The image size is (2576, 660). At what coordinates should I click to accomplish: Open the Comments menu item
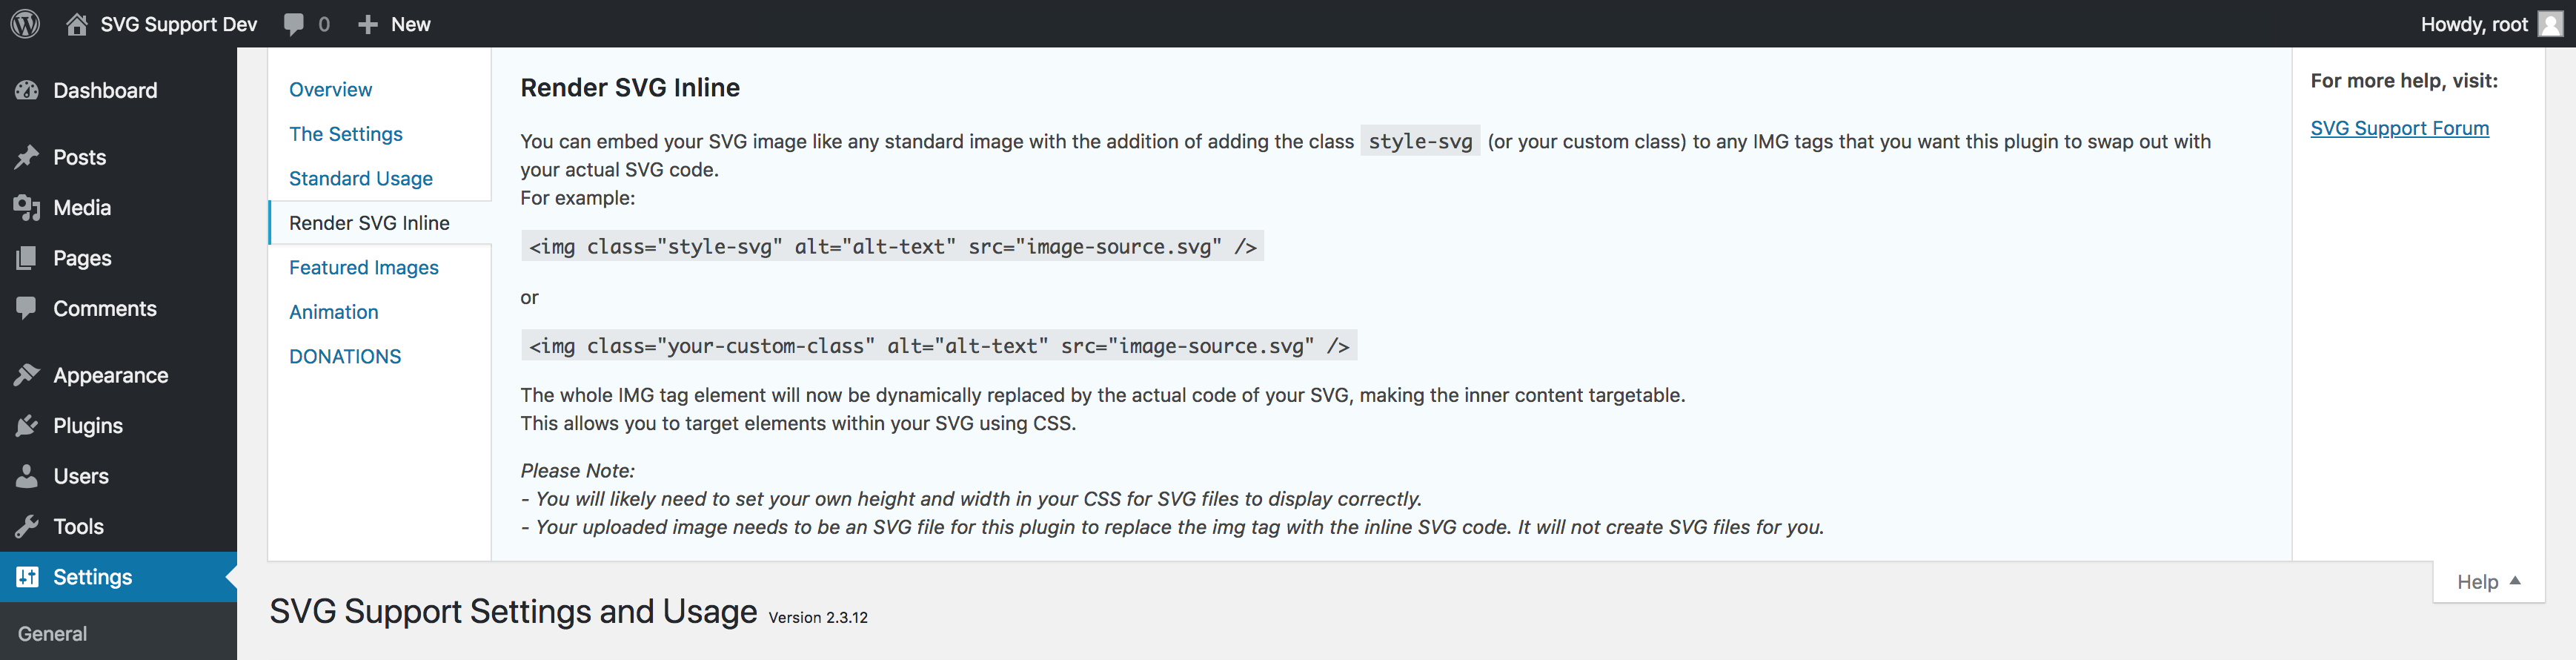click(118, 308)
